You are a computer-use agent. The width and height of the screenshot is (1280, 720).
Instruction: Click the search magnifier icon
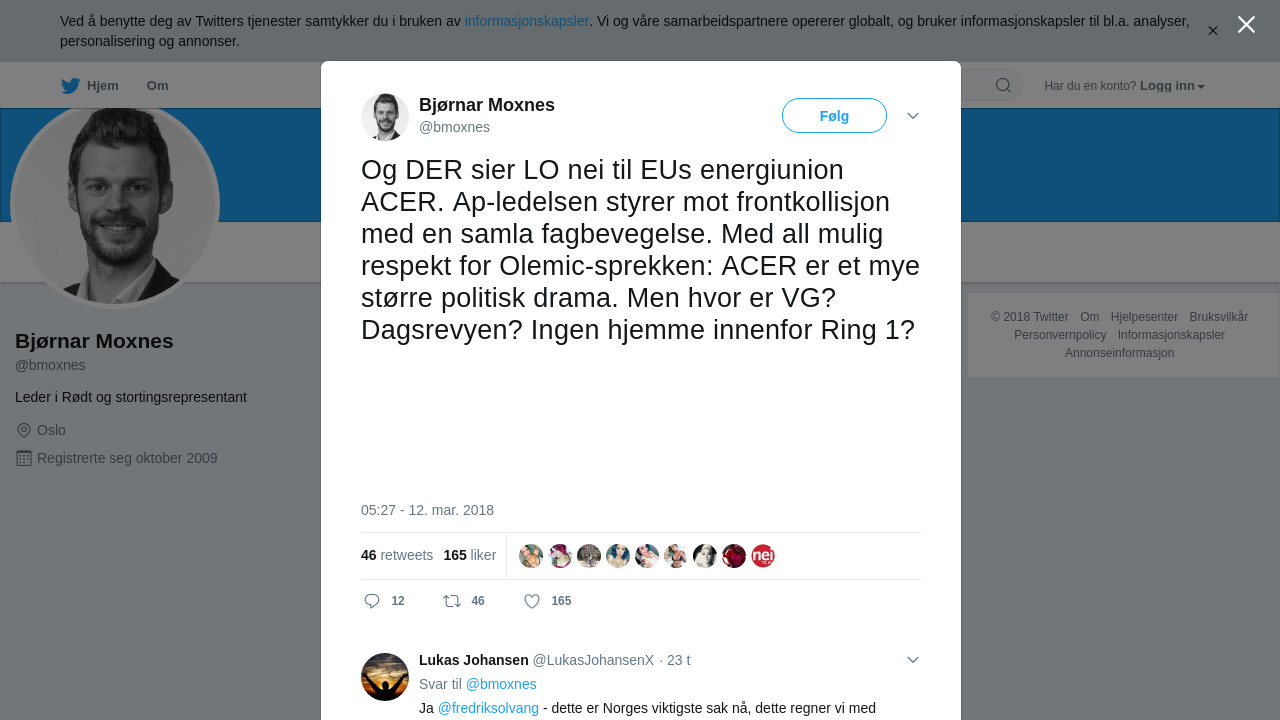pyautogui.click(x=1003, y=85)
